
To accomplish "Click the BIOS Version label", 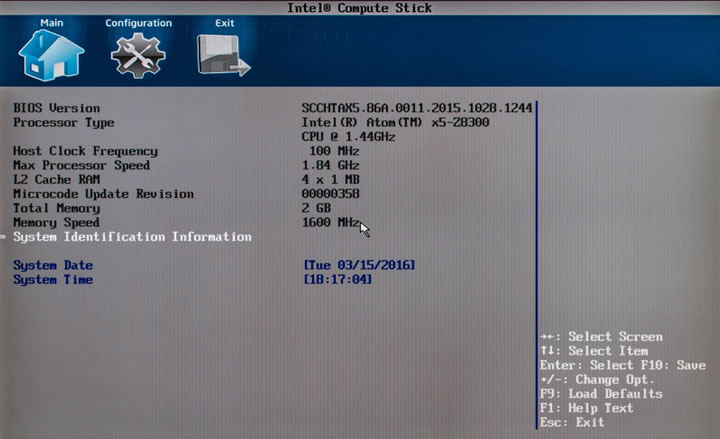I will (x=56, y=108).
